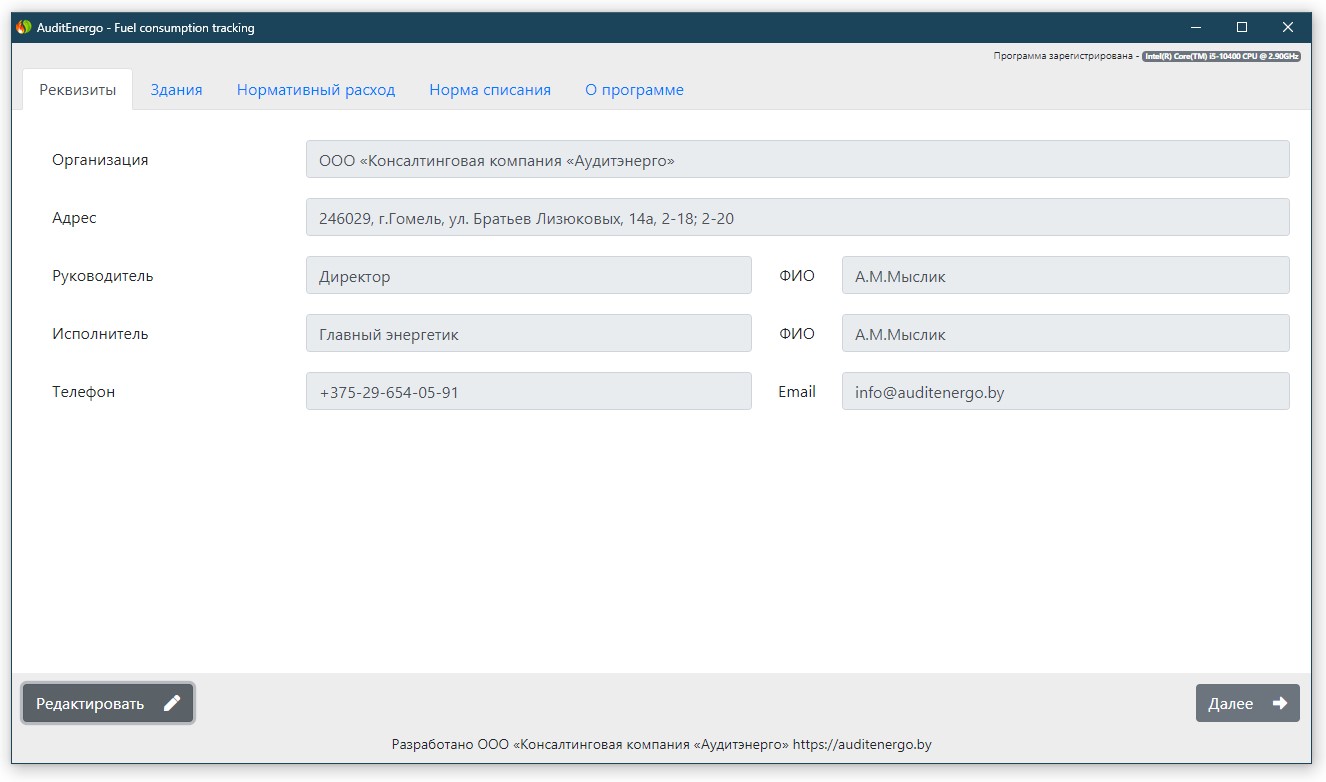Select the Реквизиты tab
Viewport: 1326px width, 782px height.
[x=78, y=90]
